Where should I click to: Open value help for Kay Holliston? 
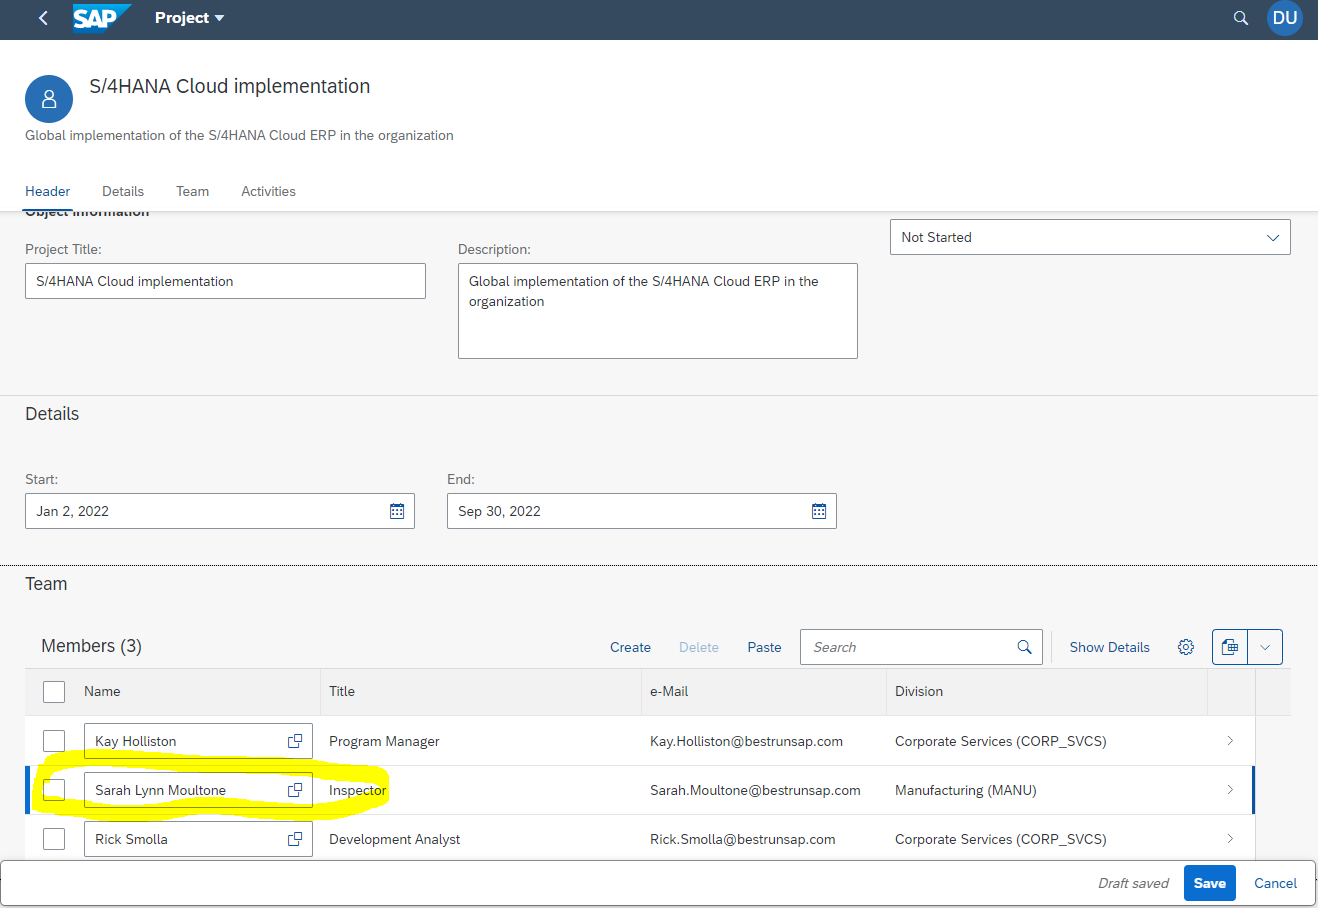click(x=295, y=741)
